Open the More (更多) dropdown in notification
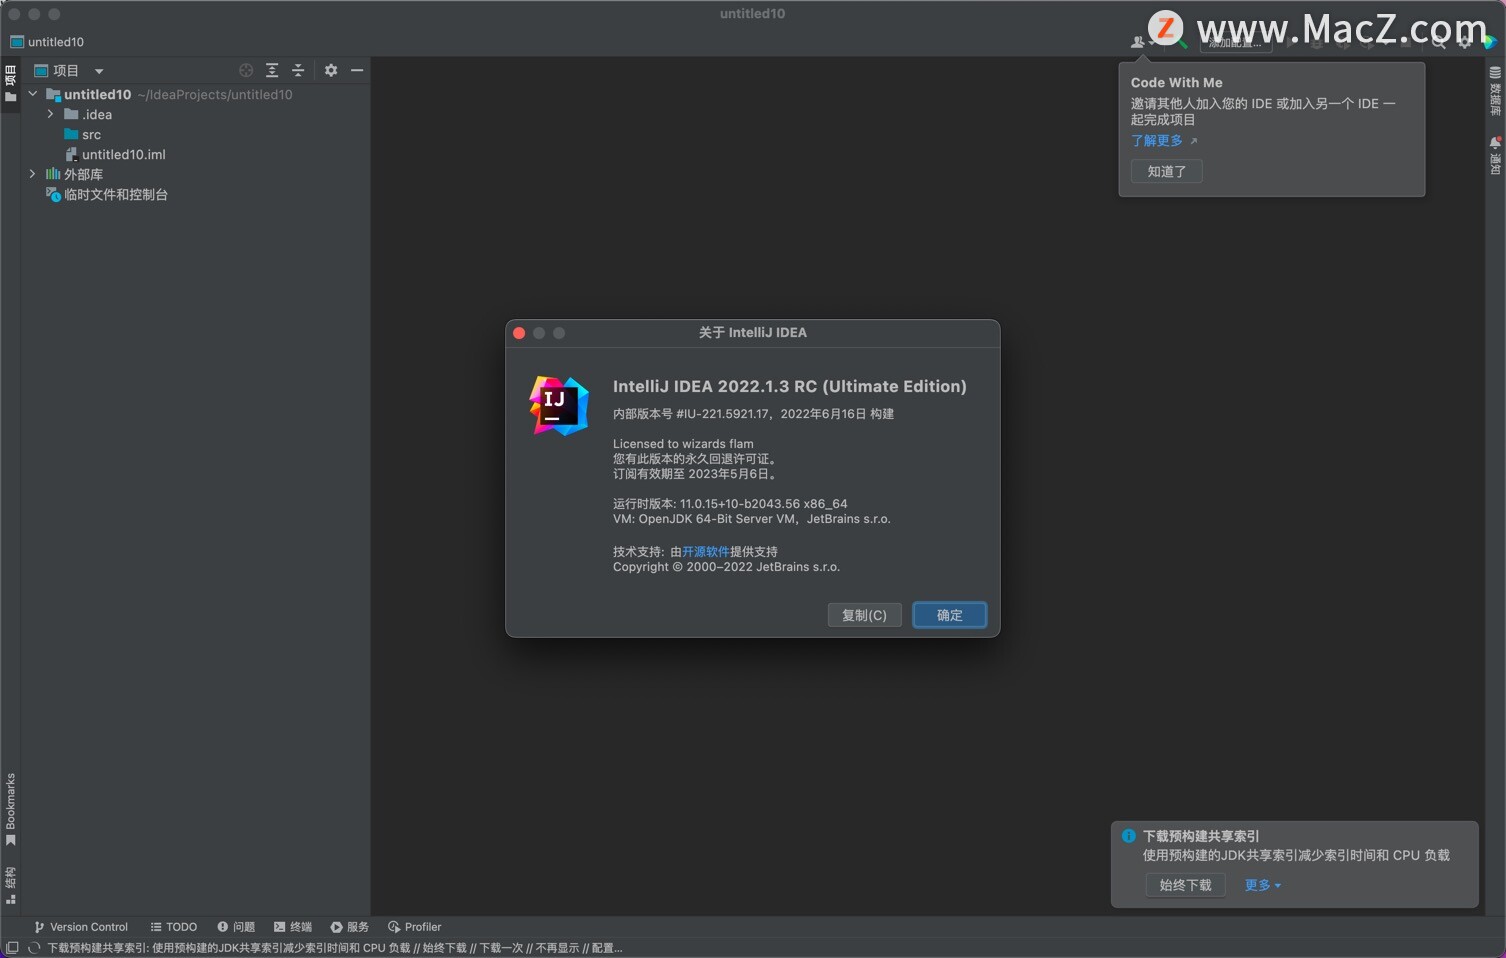This screenshot has width=1506, height=958. [x=1262, y=885]
